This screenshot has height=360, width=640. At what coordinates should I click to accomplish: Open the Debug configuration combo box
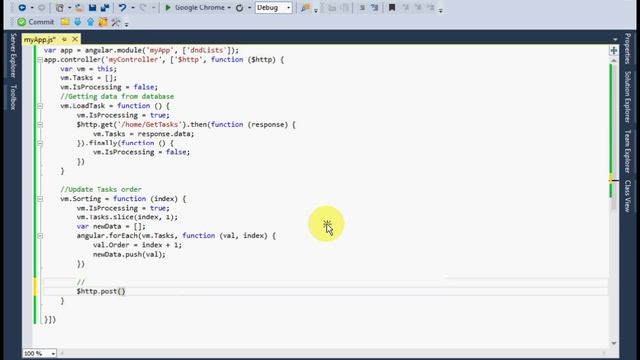click(x=273, y=7)
